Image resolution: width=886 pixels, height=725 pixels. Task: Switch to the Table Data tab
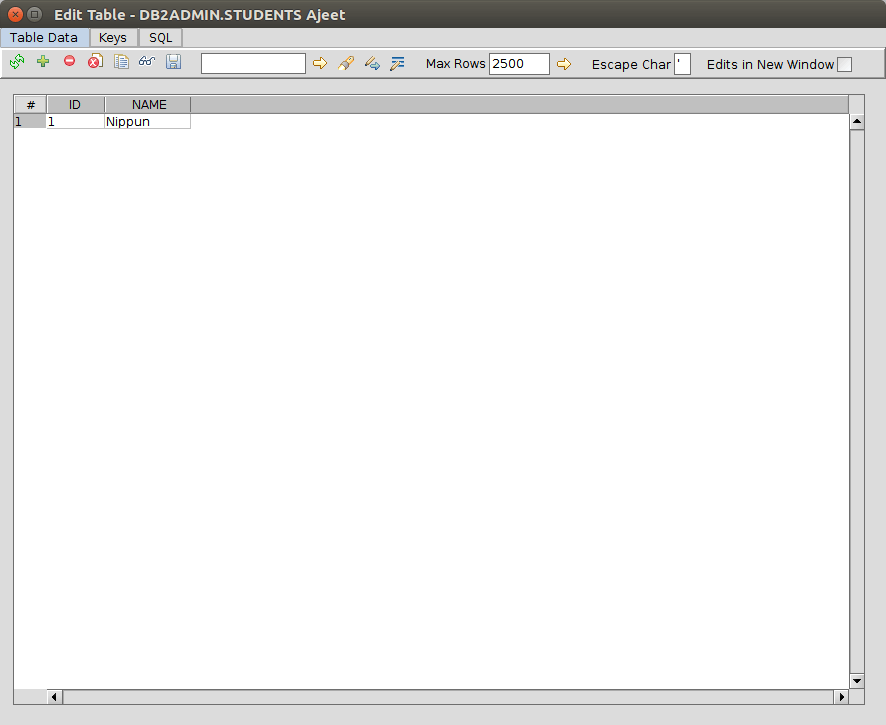[x=44, y=38]
